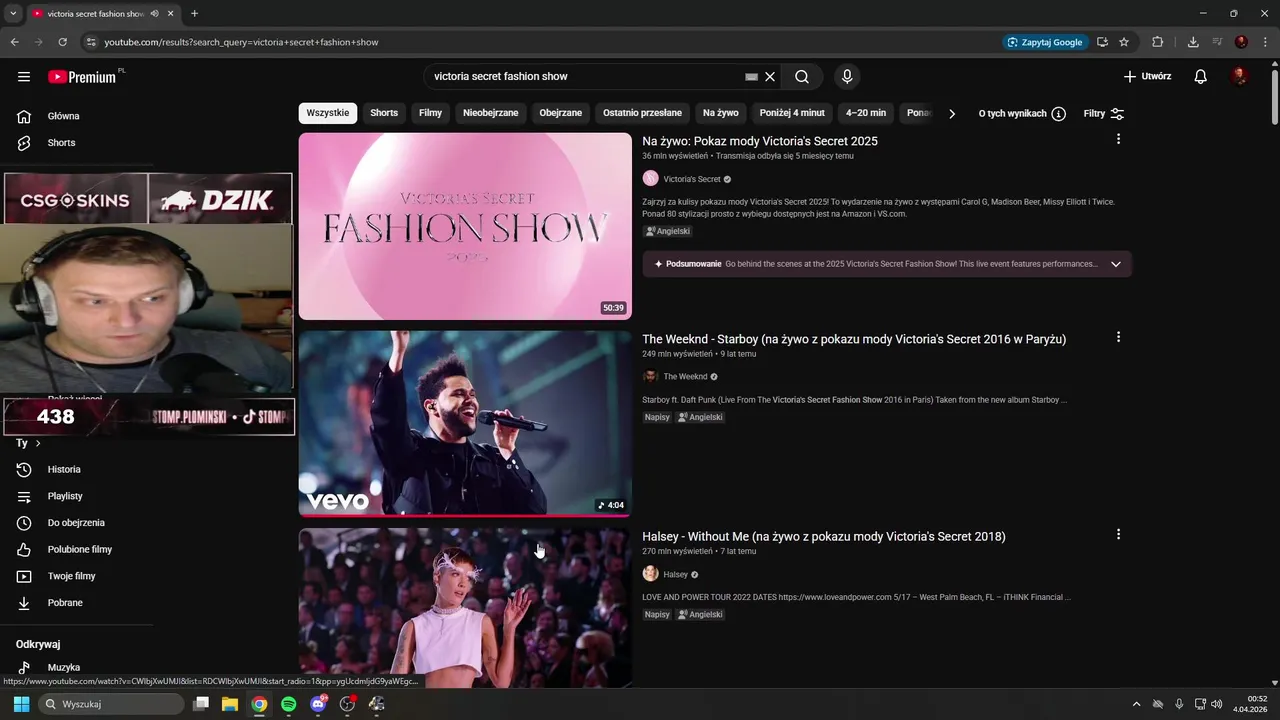1280x720 pixels.
Task: Open options menu for Pokaz mody 2025 video
Action: point(1118,139)
